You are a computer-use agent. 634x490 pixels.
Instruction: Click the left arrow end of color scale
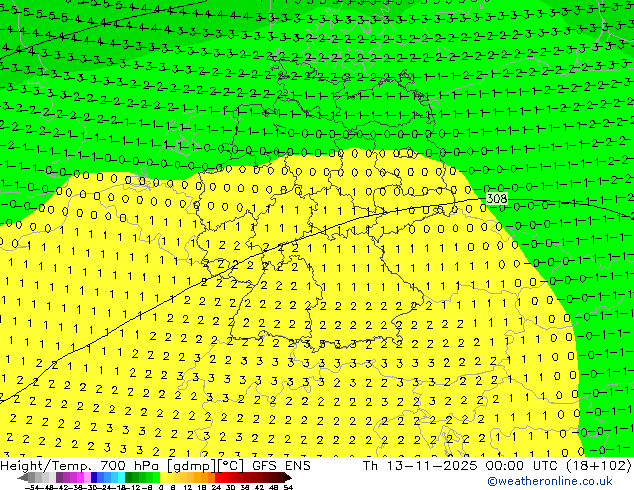(x=23, y=477)
